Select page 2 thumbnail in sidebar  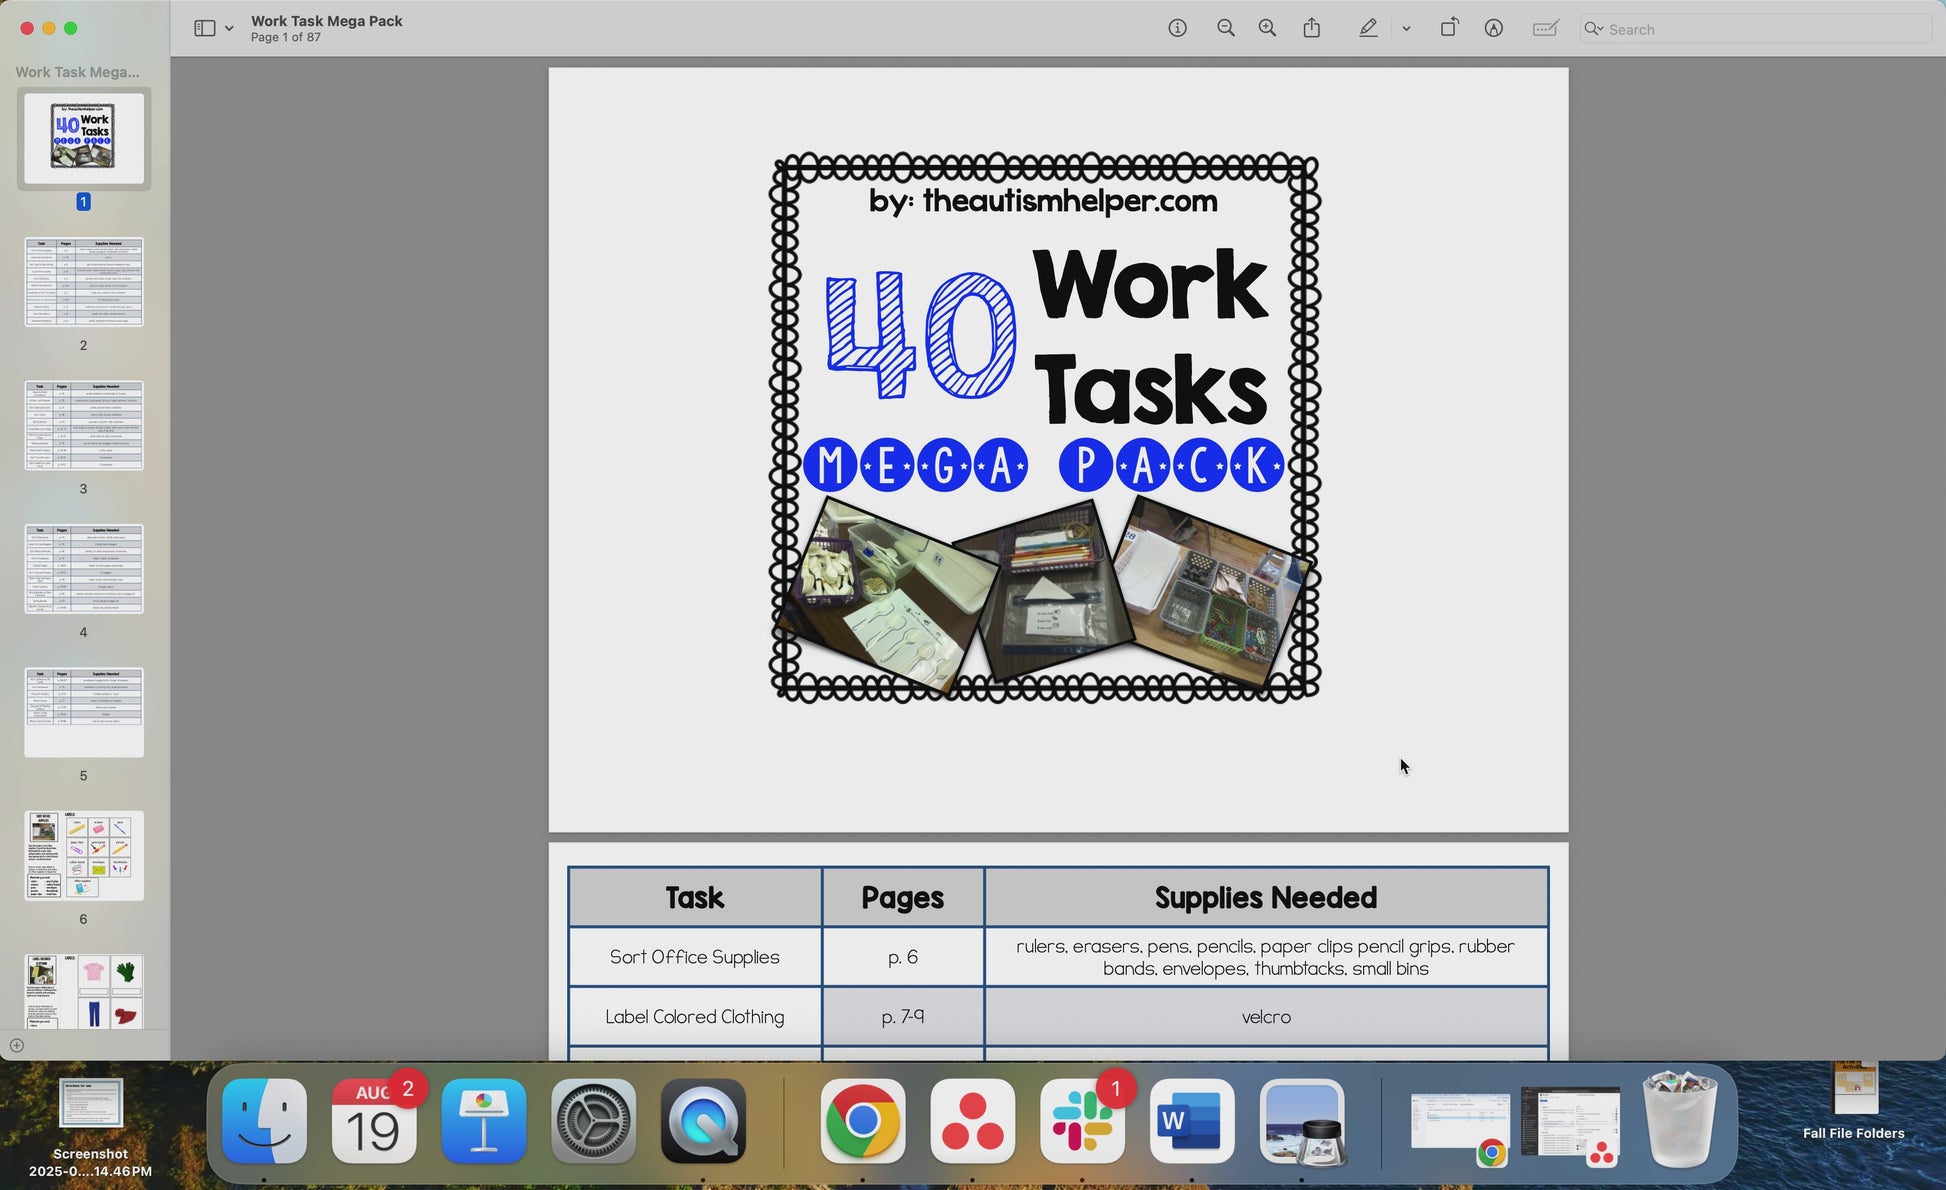click(x=84, y=282)
